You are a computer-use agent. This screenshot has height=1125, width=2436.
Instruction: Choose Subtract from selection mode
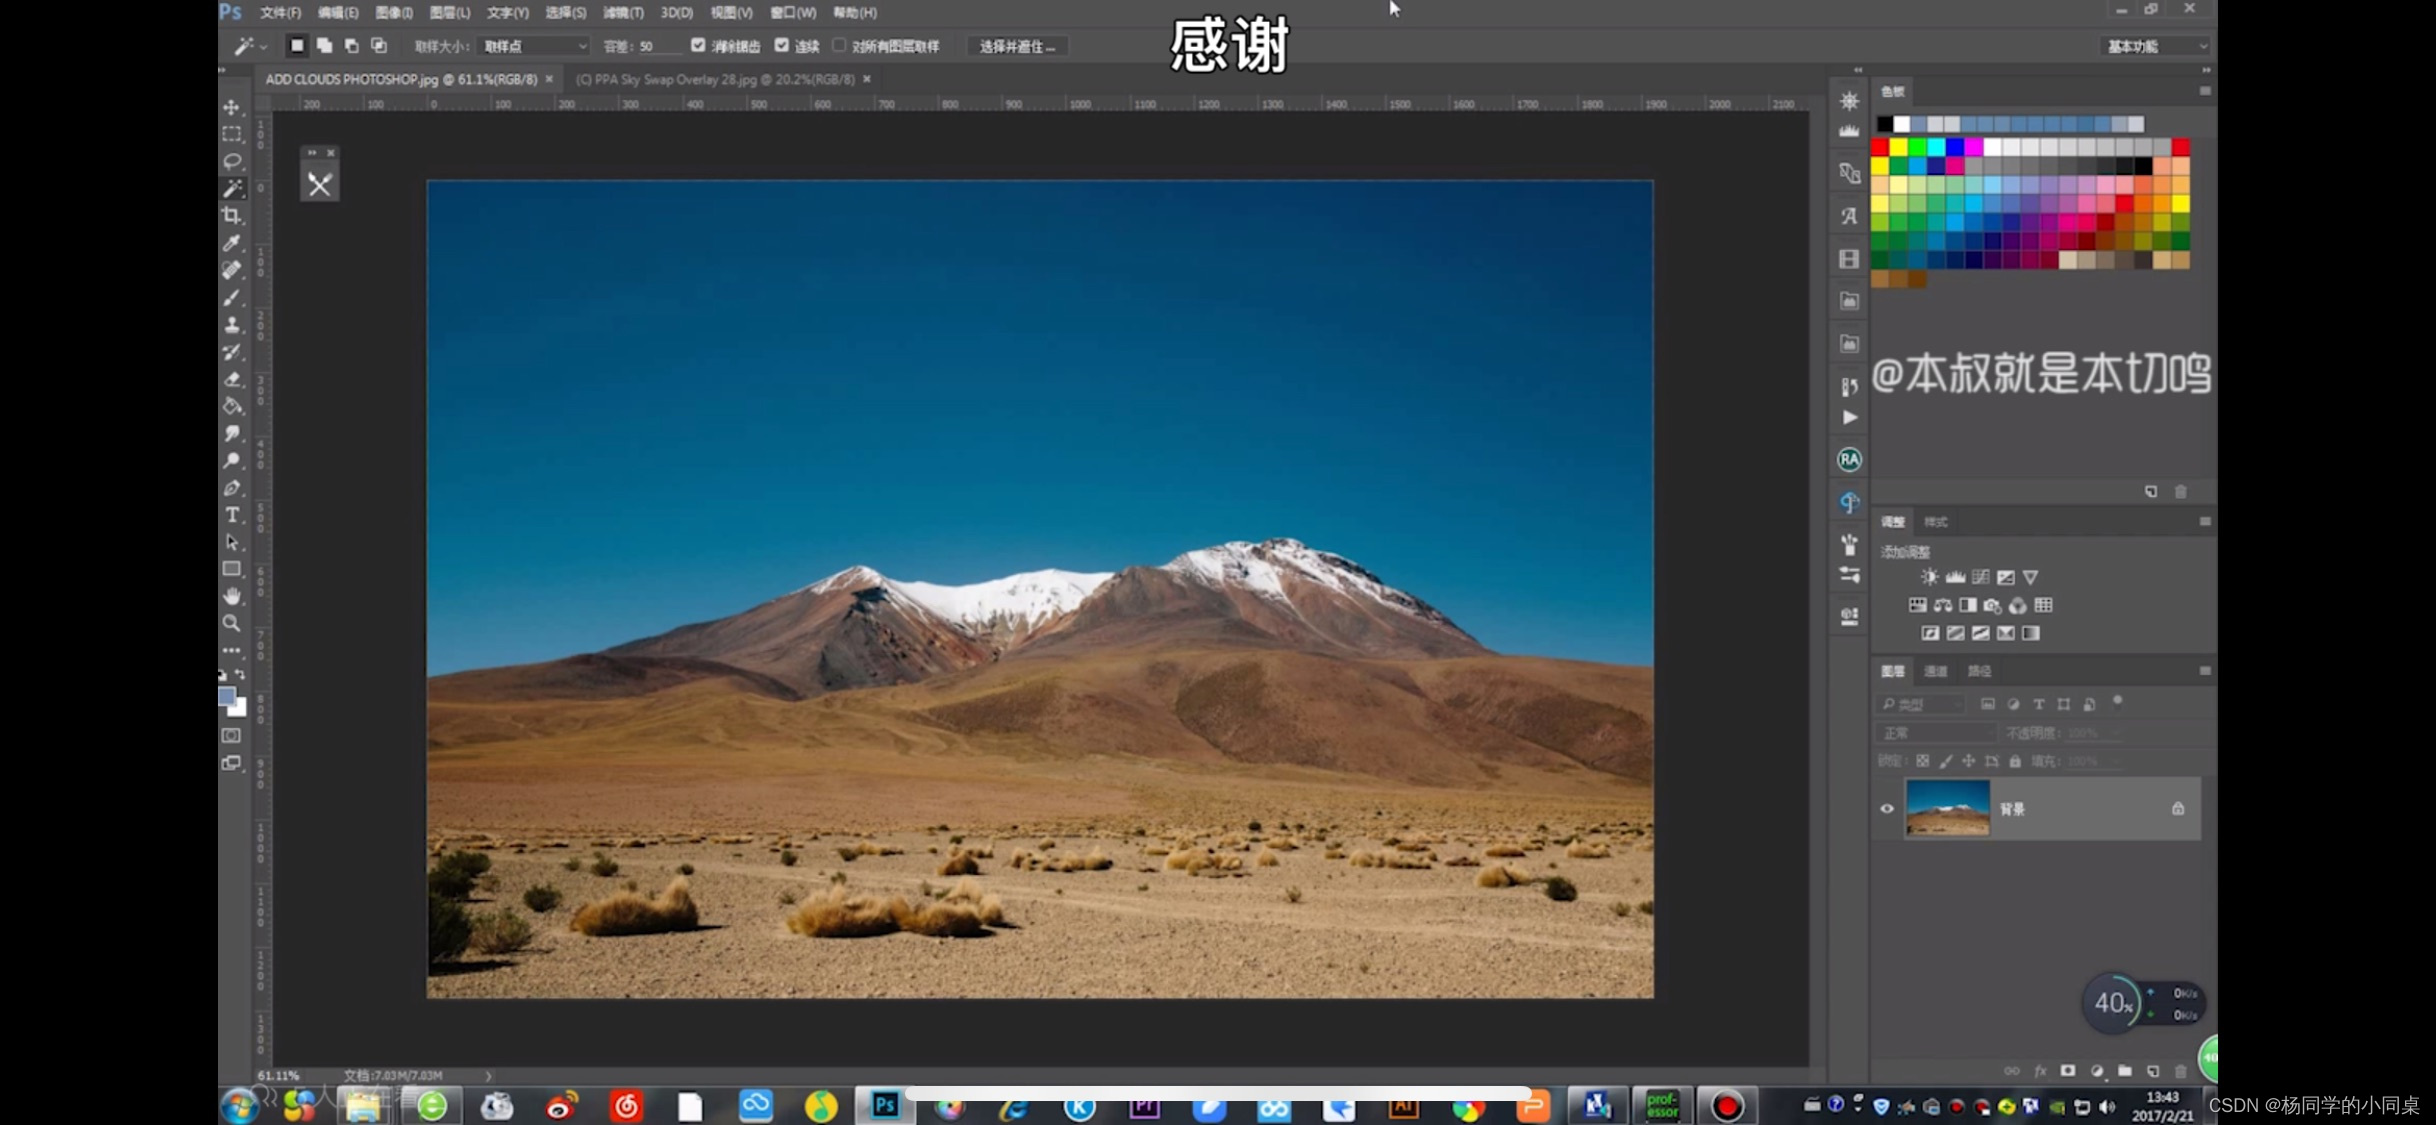(x=351, y=45)
